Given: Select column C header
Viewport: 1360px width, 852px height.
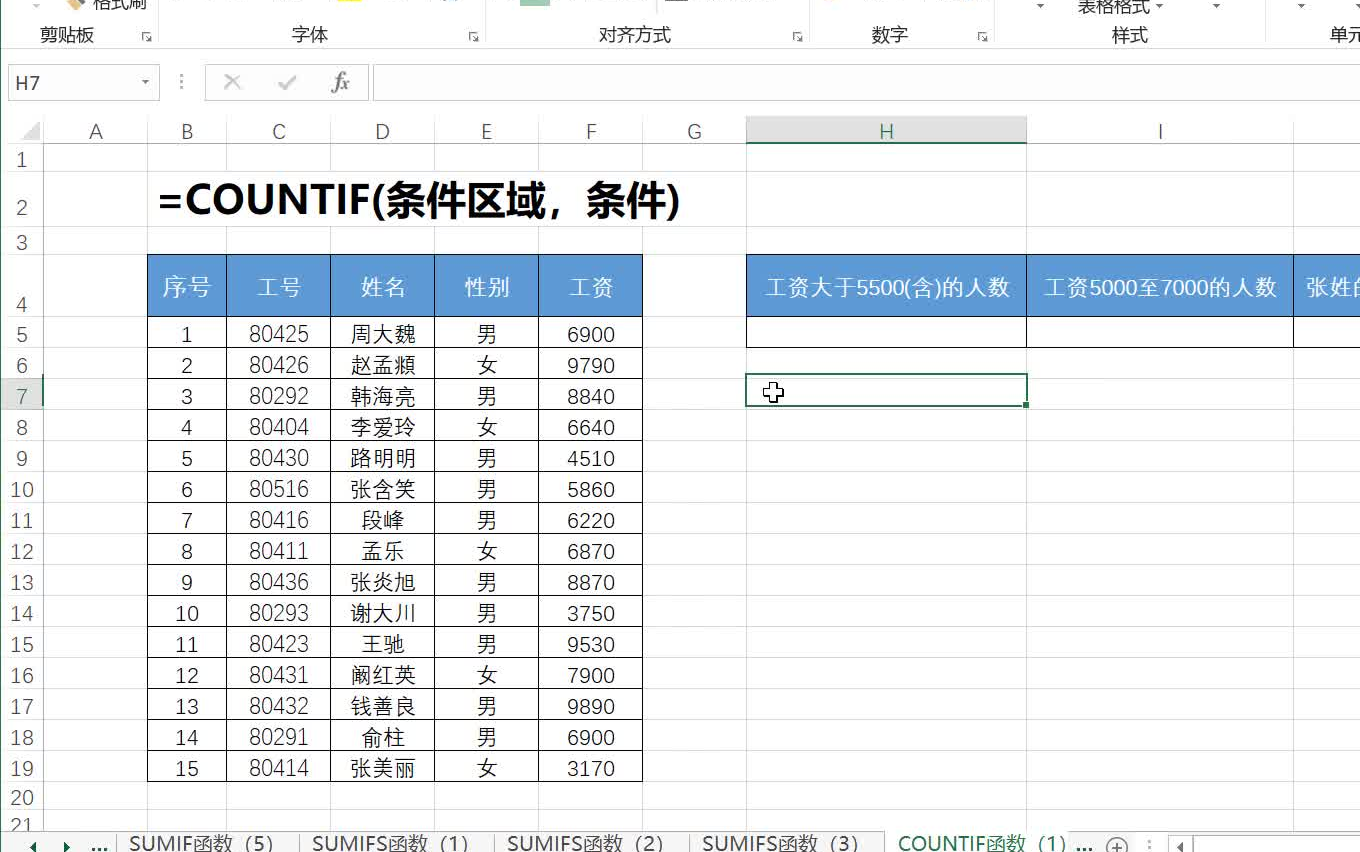Looking at the screenshot, I should [279, 131].
